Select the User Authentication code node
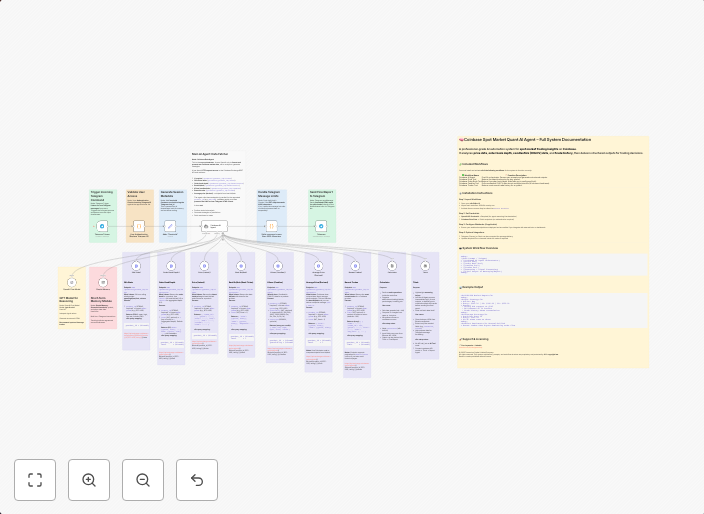 139,226
